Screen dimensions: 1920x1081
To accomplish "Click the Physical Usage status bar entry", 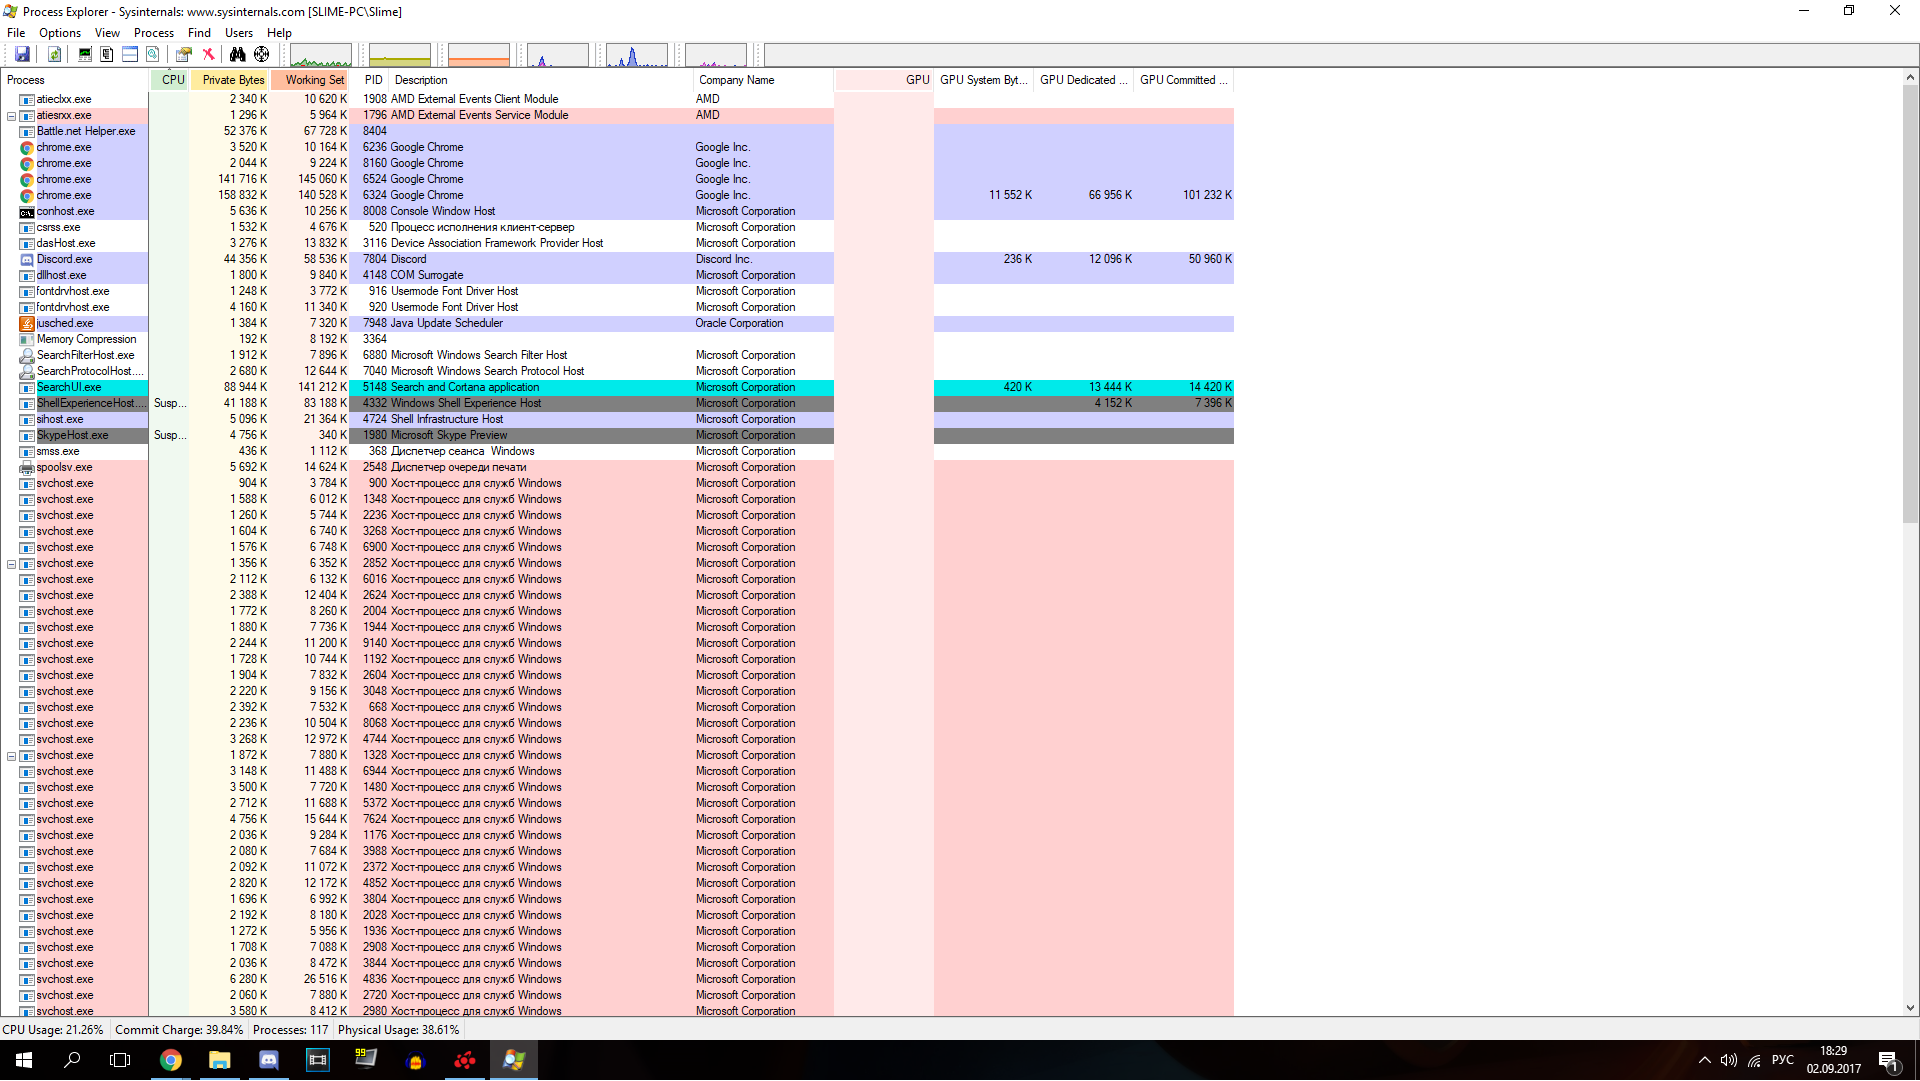I will coord(399,1030).
